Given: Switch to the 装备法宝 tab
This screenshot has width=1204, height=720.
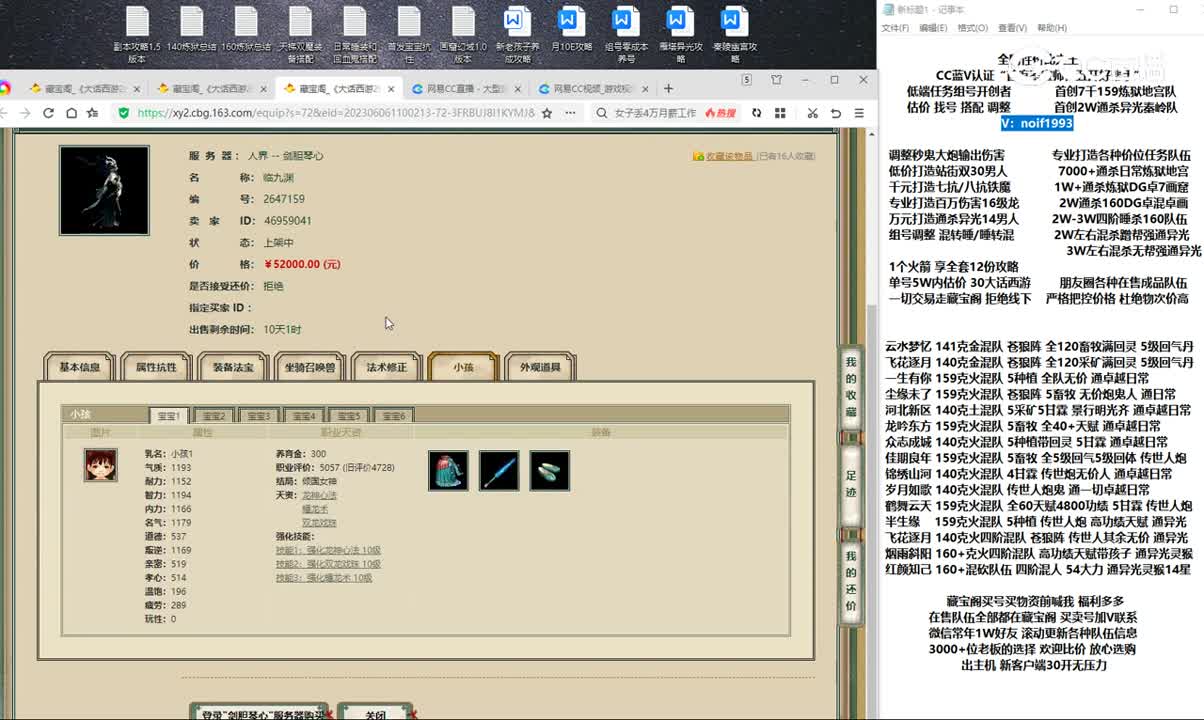Looking at the screenshot, I should [233, 367].
